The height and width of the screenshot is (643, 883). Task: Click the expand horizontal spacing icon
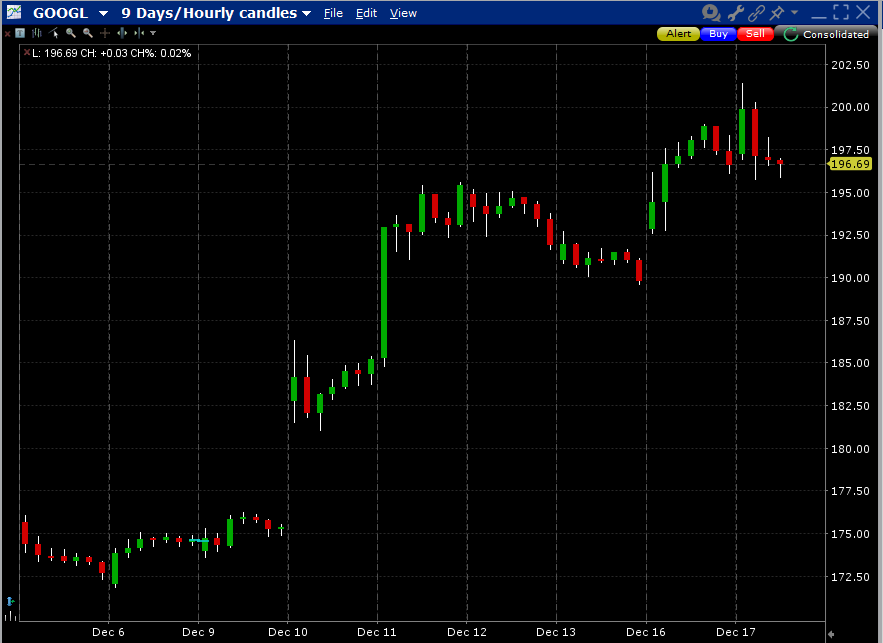pos(122,33)
